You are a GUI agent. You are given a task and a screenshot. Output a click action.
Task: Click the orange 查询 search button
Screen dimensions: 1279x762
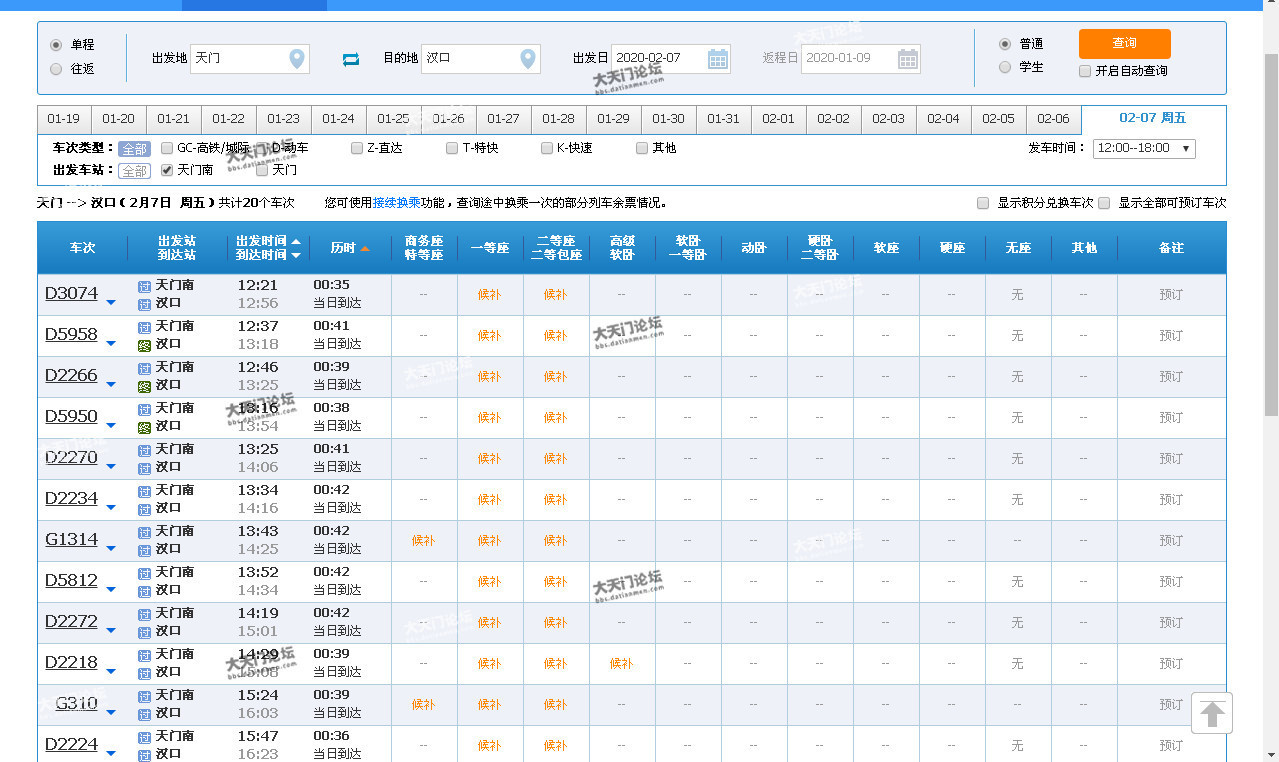pos(1124,43)
